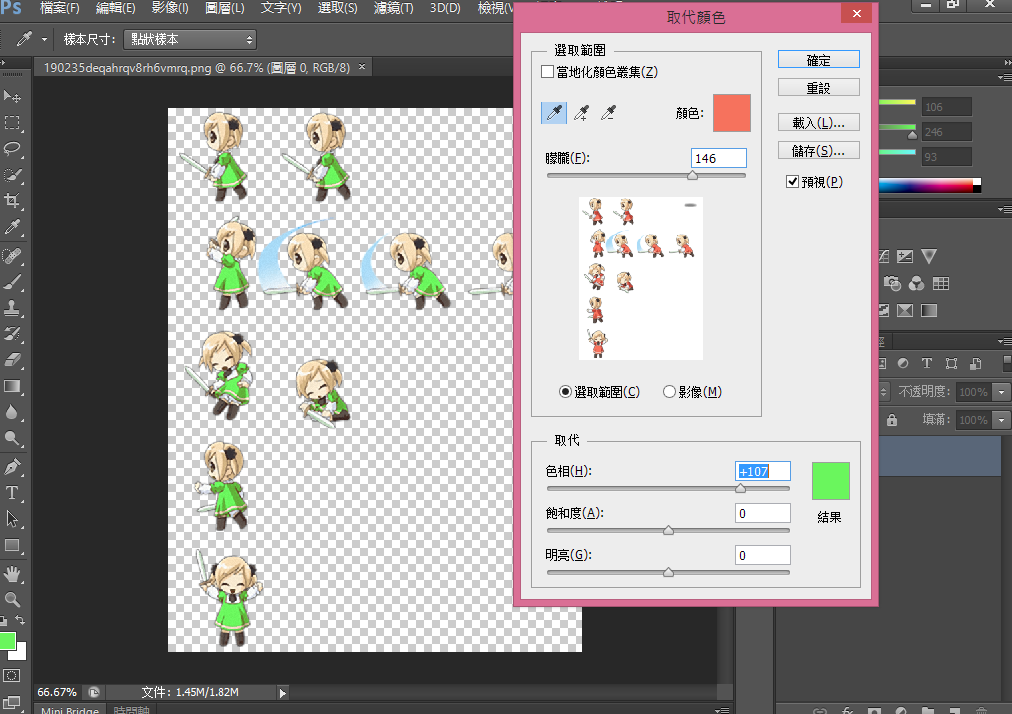
Task: Toggle Quick Mask mode
Action: 12,676
